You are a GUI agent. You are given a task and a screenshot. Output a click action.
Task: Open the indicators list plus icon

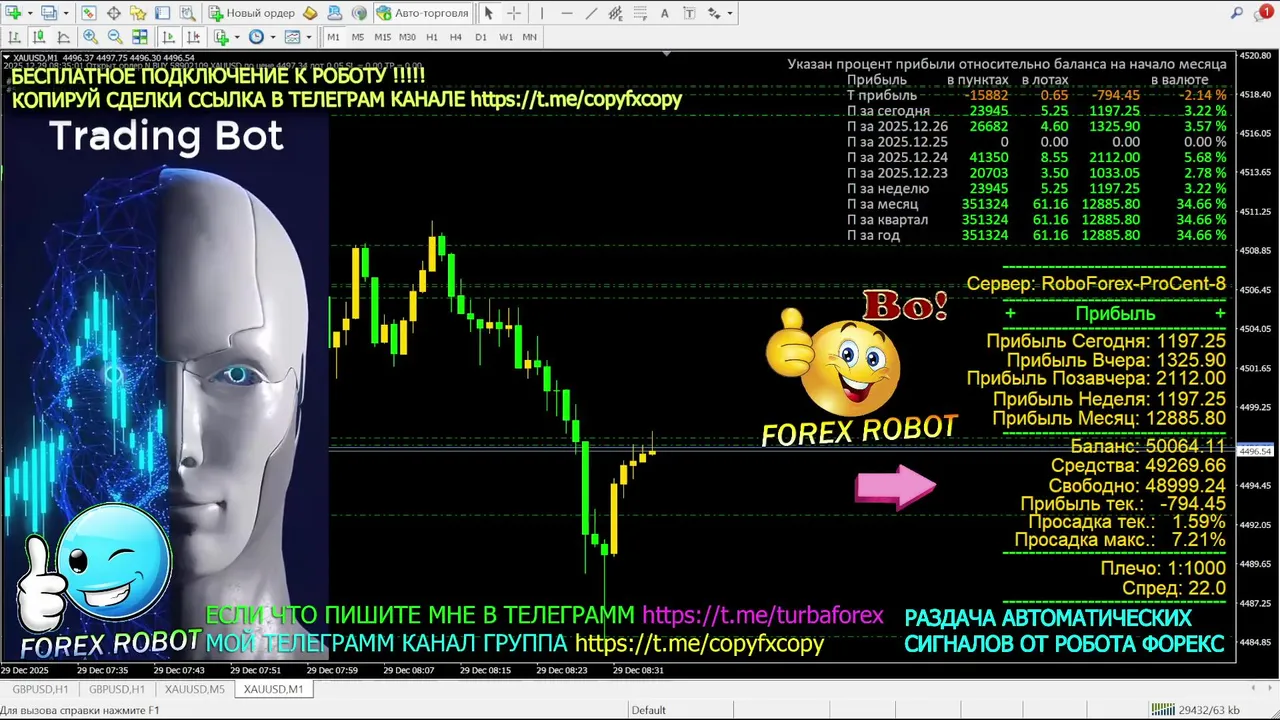[x=221, y=37]
